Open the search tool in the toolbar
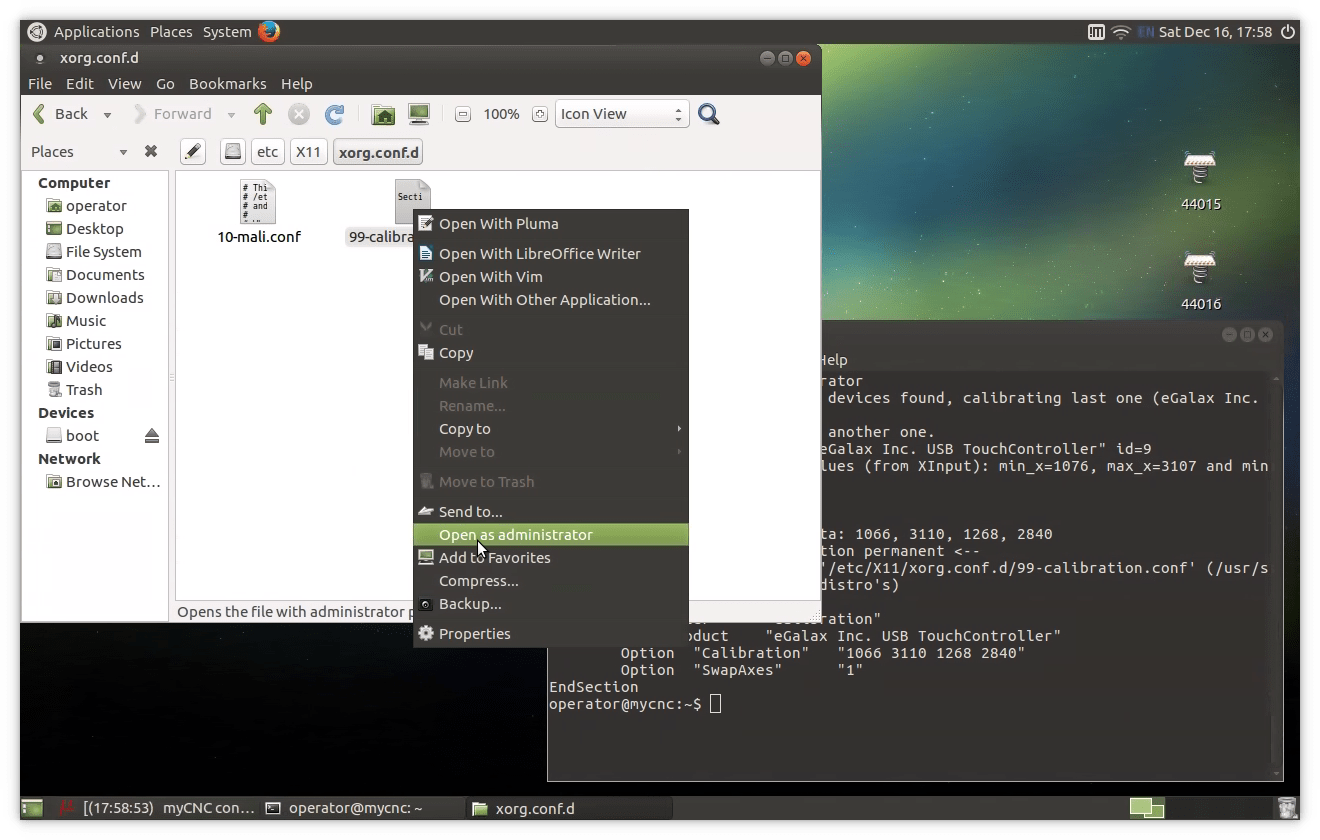Screen dimensions: 1320x840 (709, 114)
